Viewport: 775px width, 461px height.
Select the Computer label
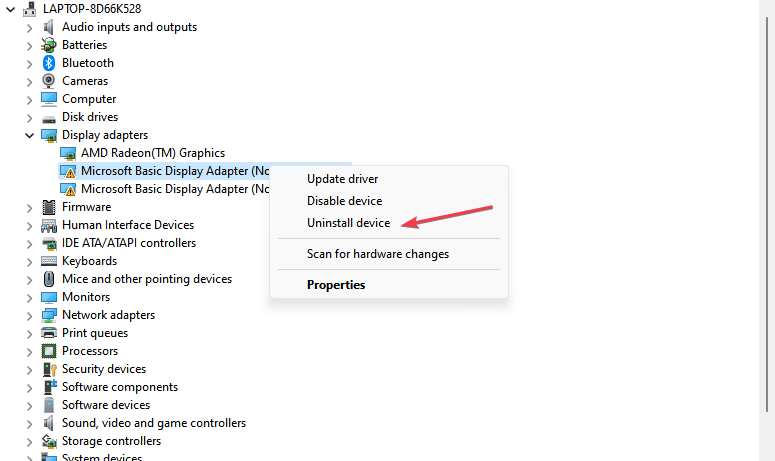tap(89, 99)
